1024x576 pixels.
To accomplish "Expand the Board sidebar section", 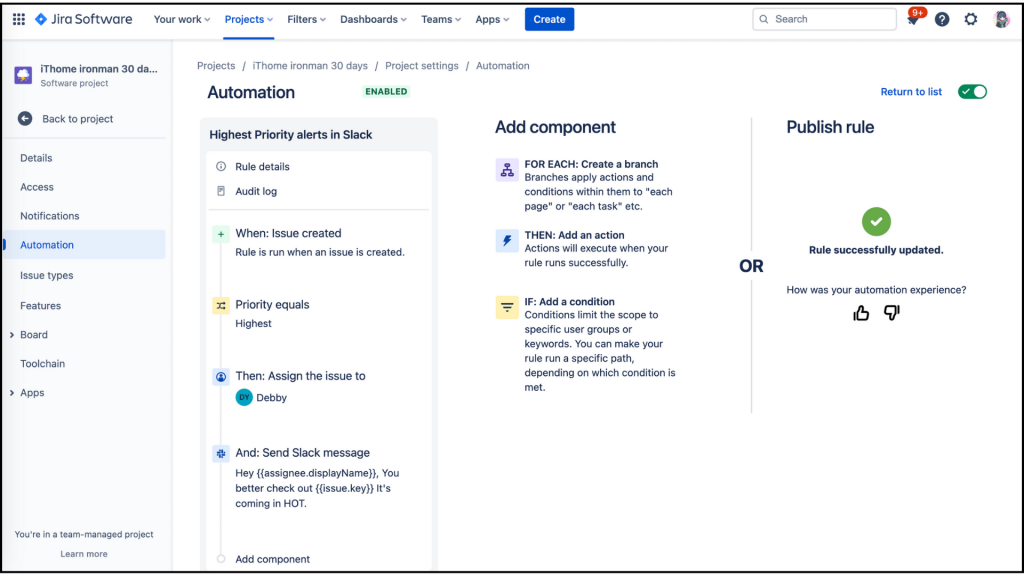I will pyautogui.click(x=12, y=335).
